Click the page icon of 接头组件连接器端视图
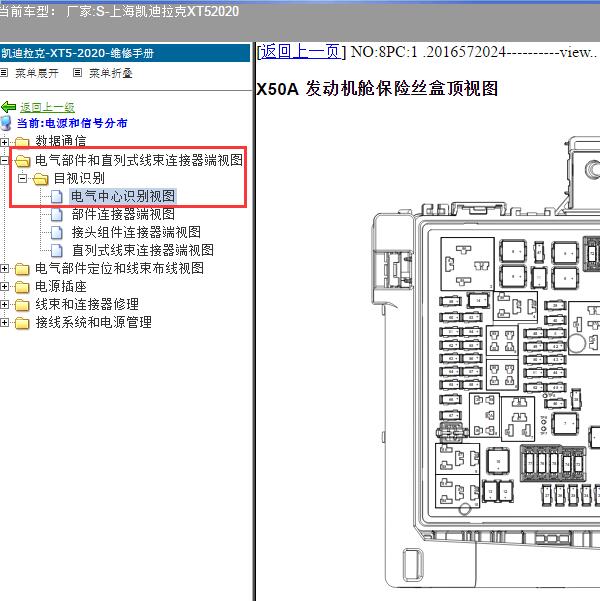The width and height of the screenshot is (600, 601). coord(57,232)
